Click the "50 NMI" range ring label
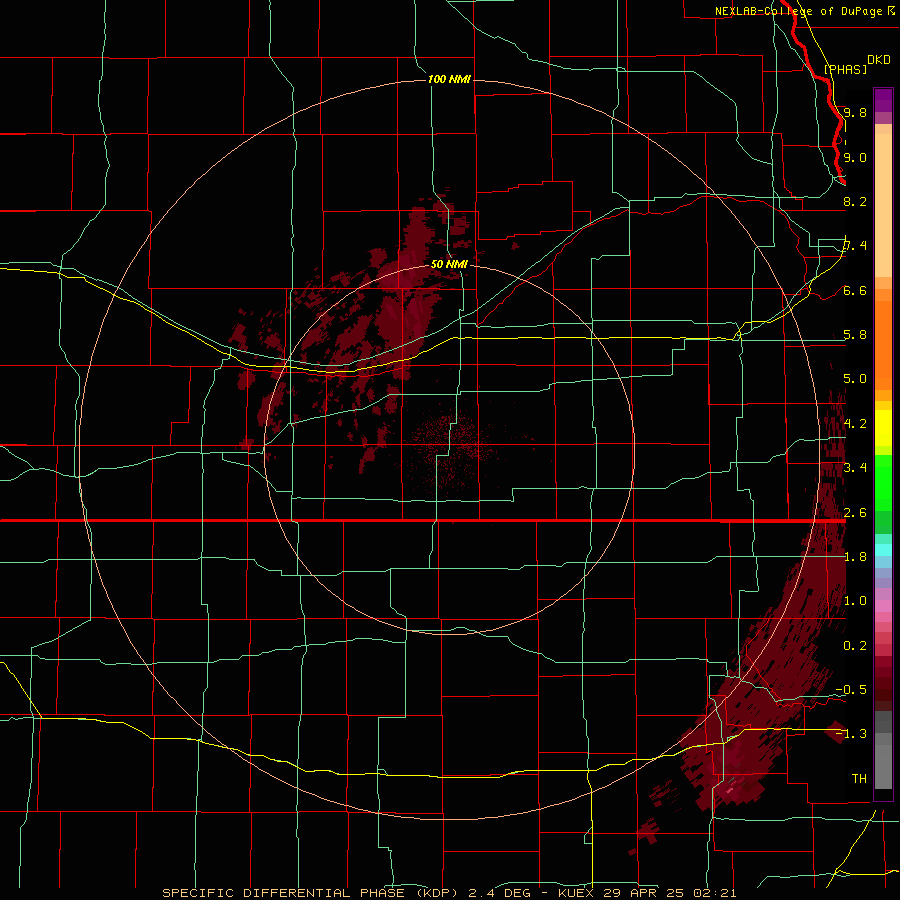900x900 pixels. 449,264
